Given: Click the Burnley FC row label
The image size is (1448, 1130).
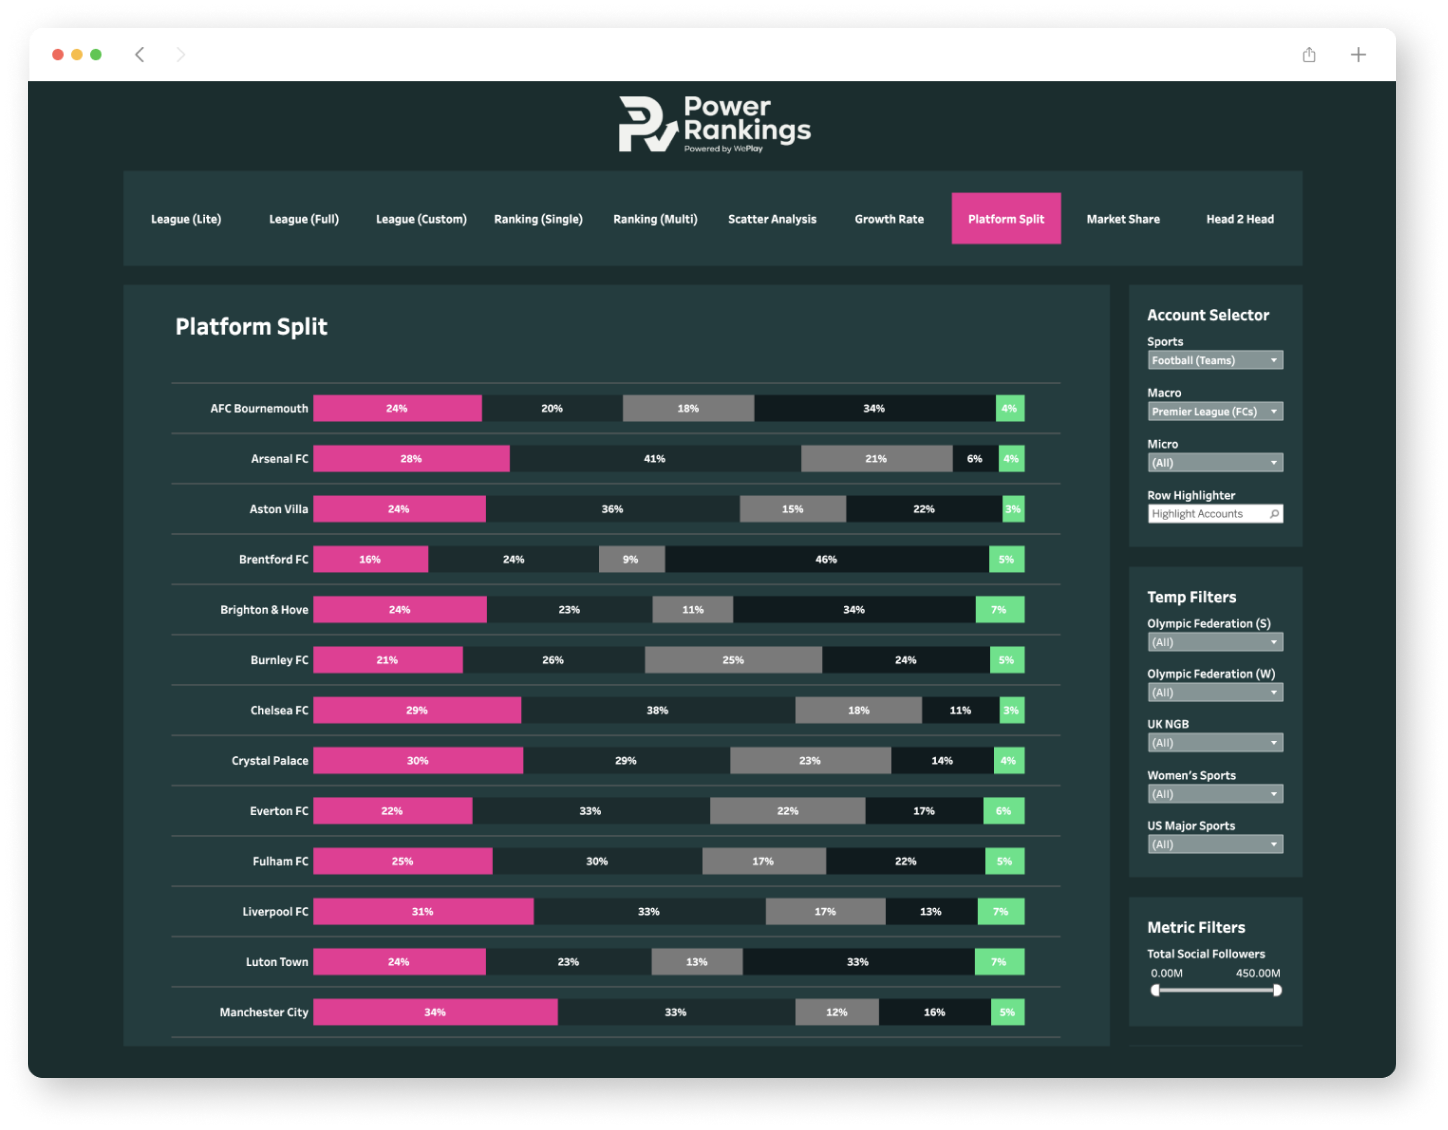Looking at the screenshot, I should tap(279, 660).
